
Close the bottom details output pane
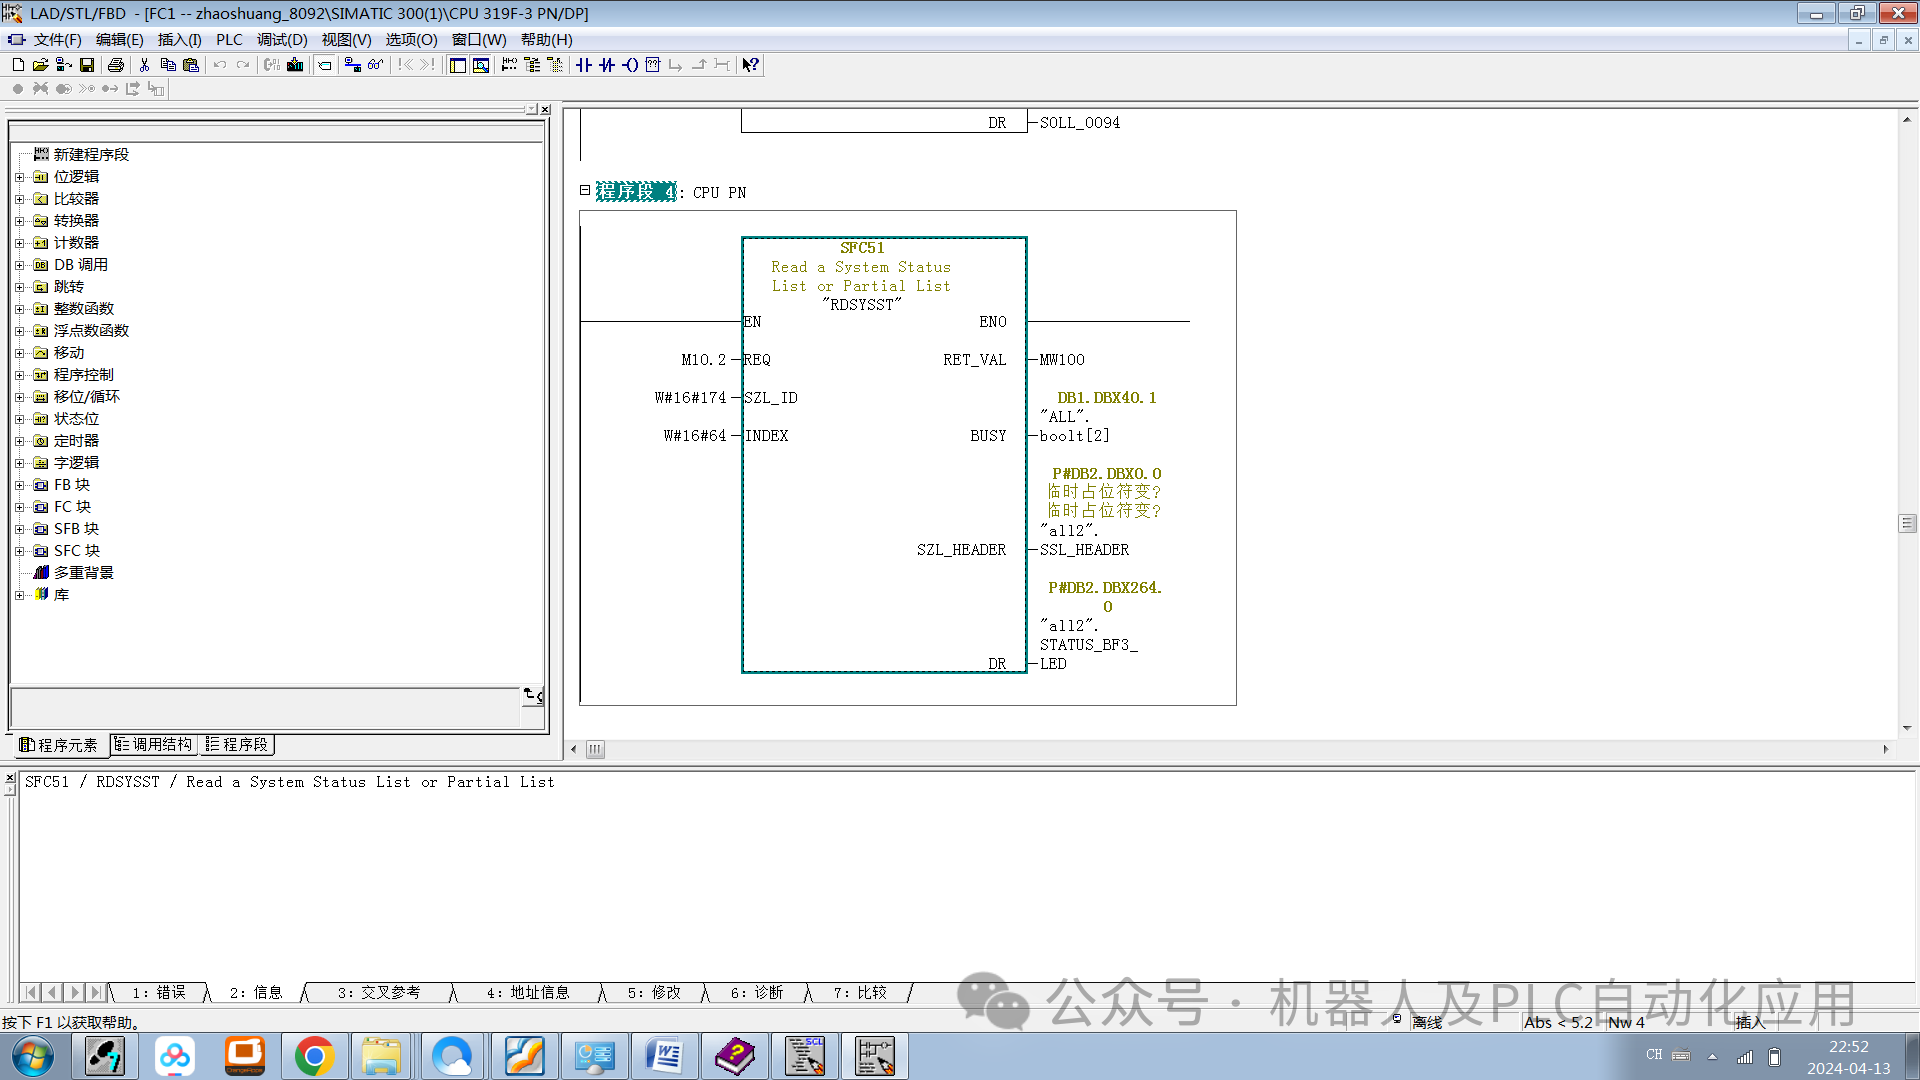click(10, 778)
